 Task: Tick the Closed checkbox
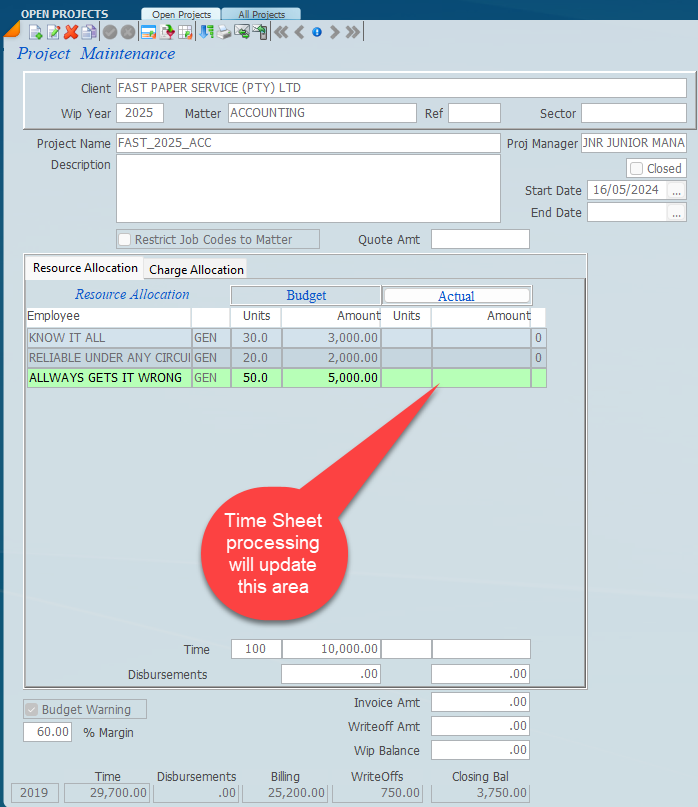637,169
